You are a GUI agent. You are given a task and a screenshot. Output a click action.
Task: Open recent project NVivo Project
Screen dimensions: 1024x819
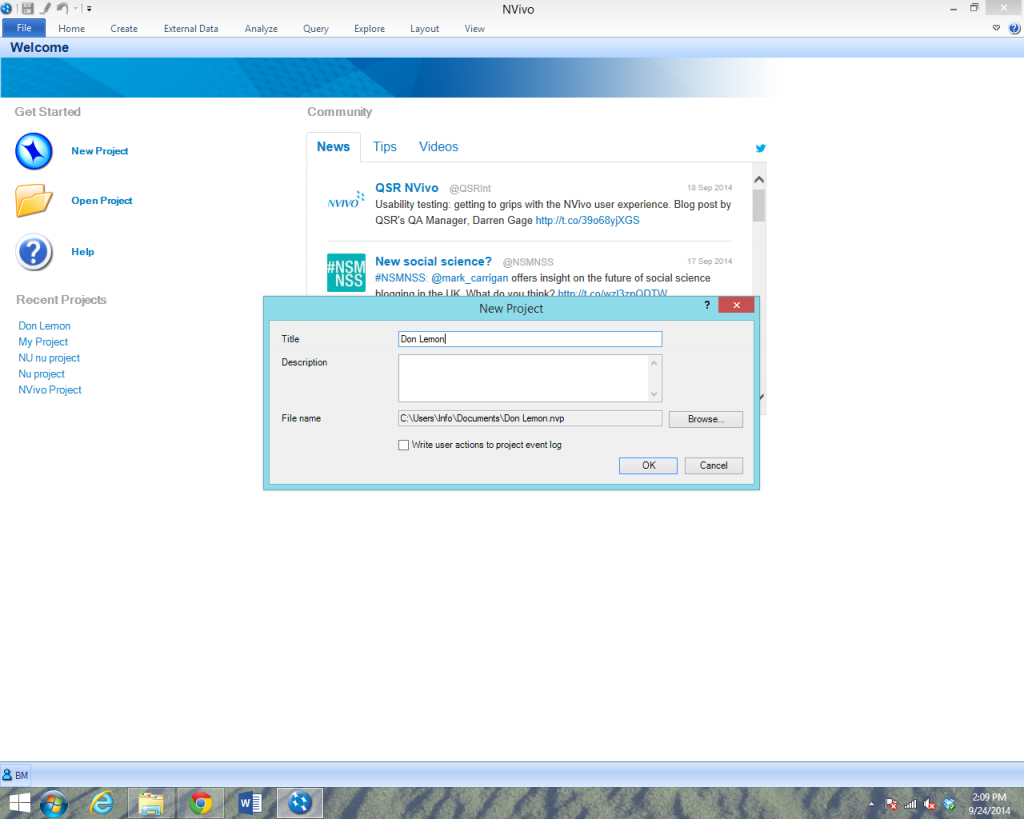[50, 390]
